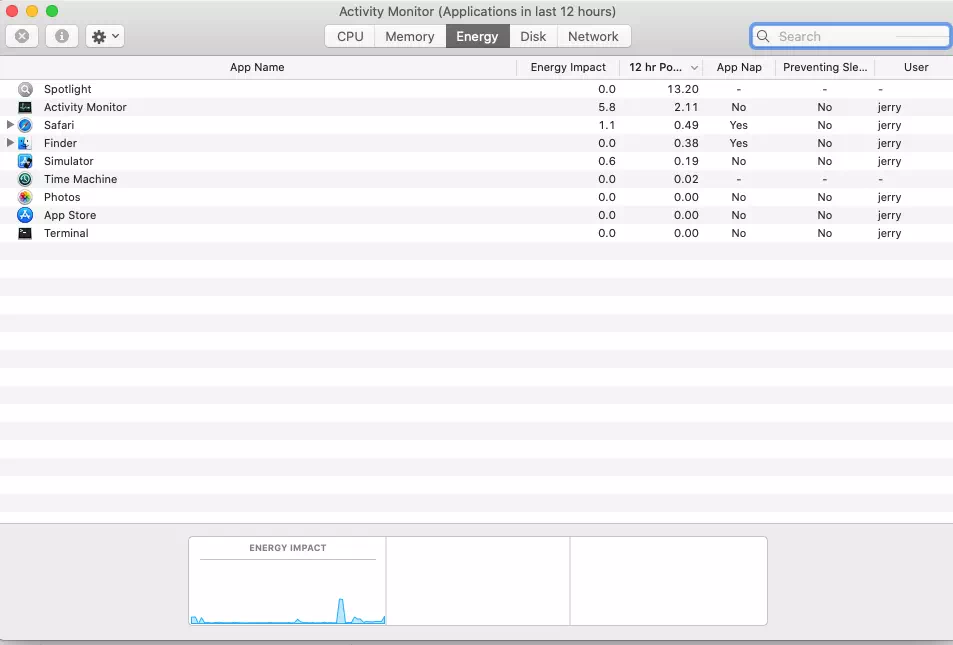This screenshot has height=645, width=953.
Task: Select the Finder row name
Action: 60,143
